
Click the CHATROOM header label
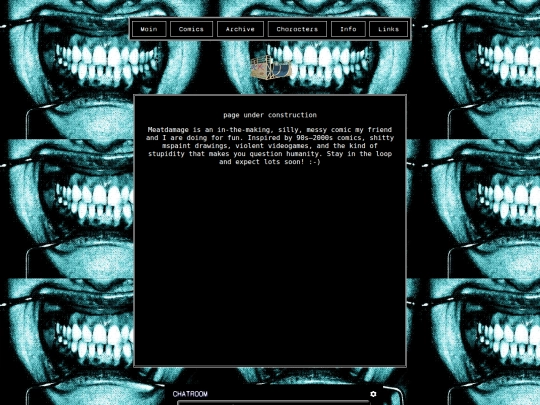[x=190, y=394]
